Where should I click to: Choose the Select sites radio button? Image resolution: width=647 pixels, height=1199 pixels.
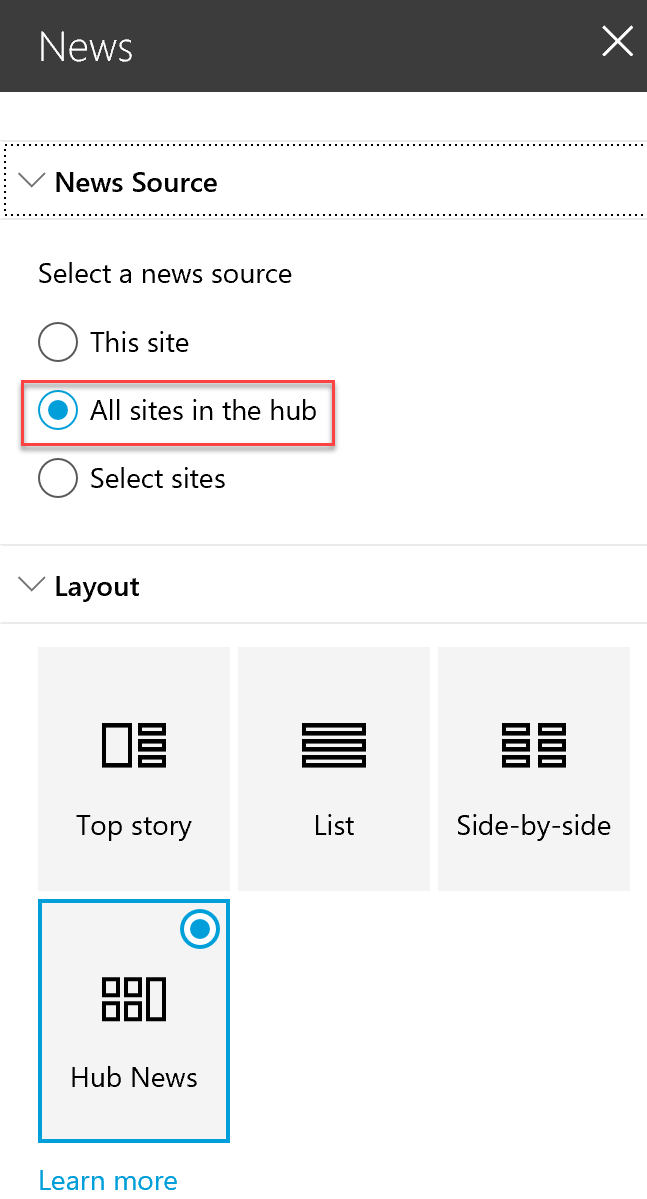[58, 479]
